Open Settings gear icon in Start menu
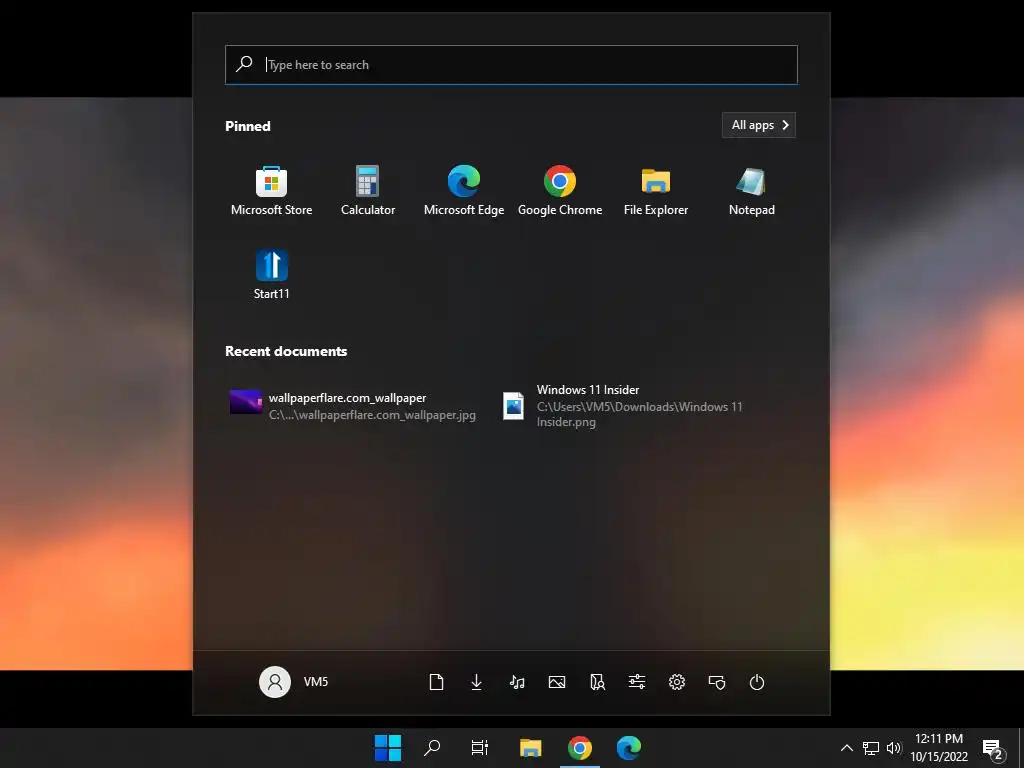This screenshot has height=768, width=1024. click(677, 682)
